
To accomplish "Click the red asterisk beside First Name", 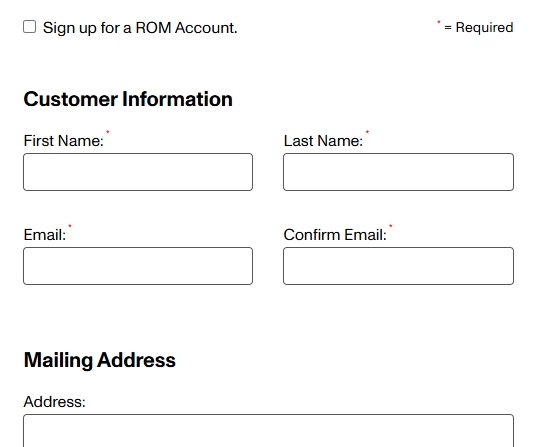I will pyautogui.click(x=108, y=132).
